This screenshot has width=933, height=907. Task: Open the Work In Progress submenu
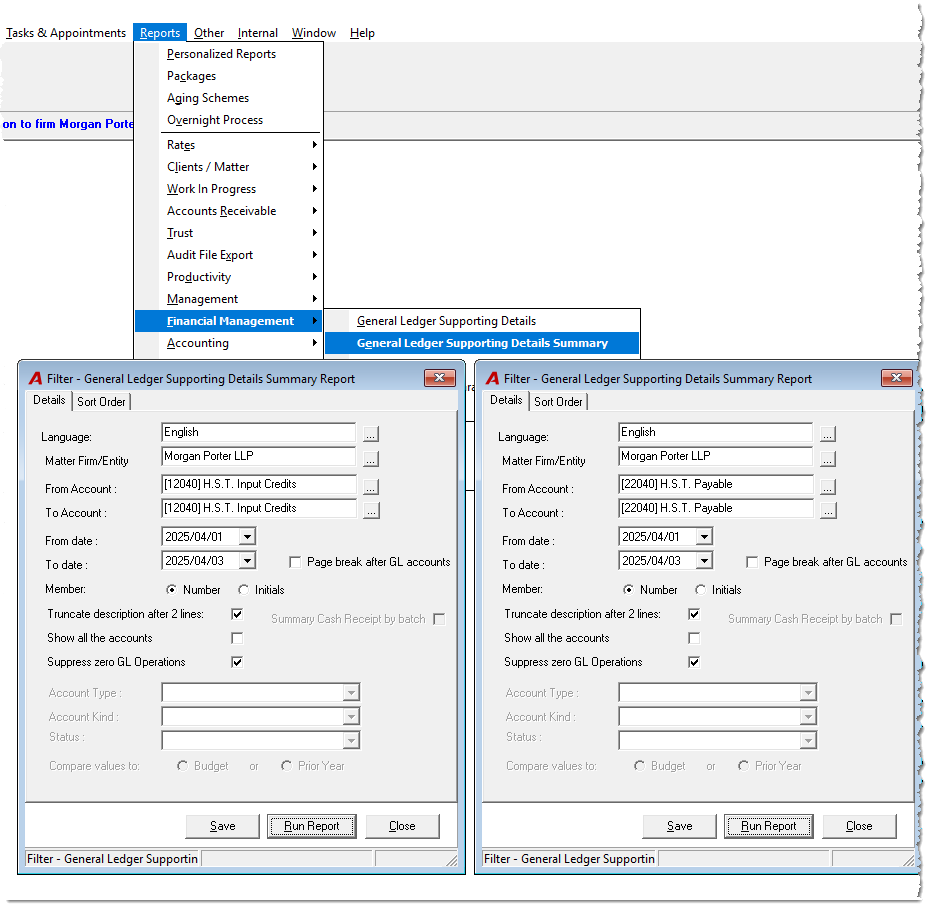pyautogui.click(x=229, y=189)
